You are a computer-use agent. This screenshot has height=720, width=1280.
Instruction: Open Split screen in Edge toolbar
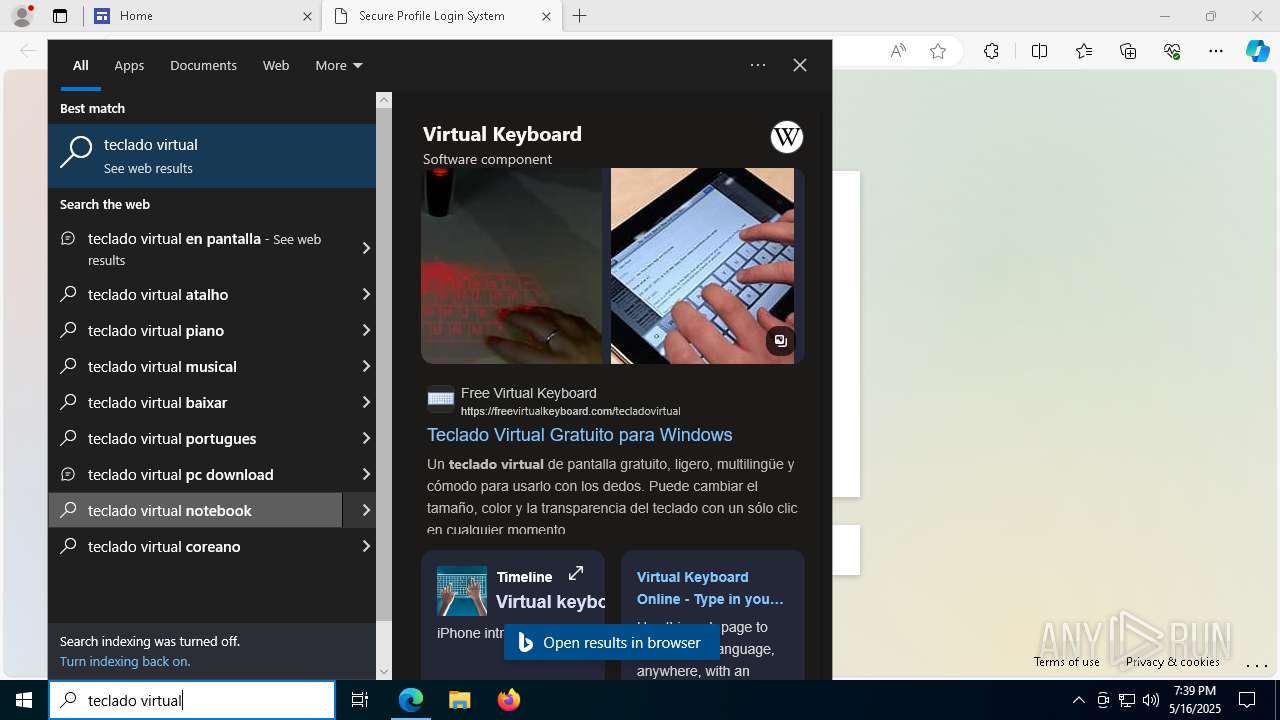point(1039,51)
